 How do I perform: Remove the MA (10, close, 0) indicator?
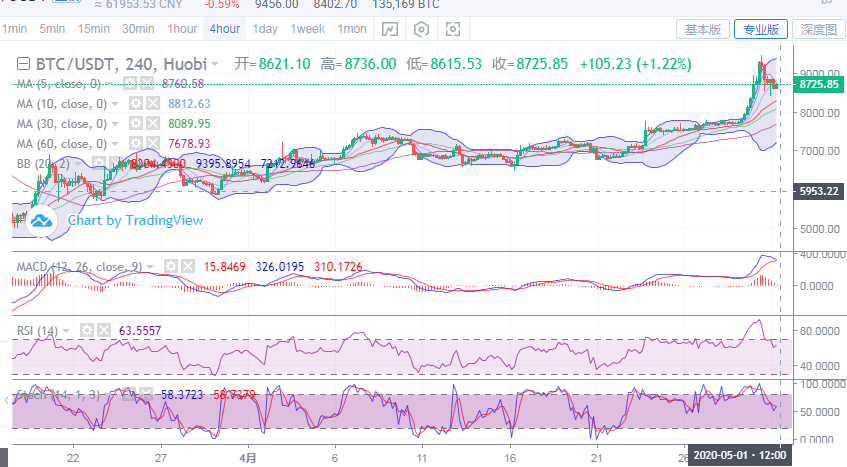[153, 103]
